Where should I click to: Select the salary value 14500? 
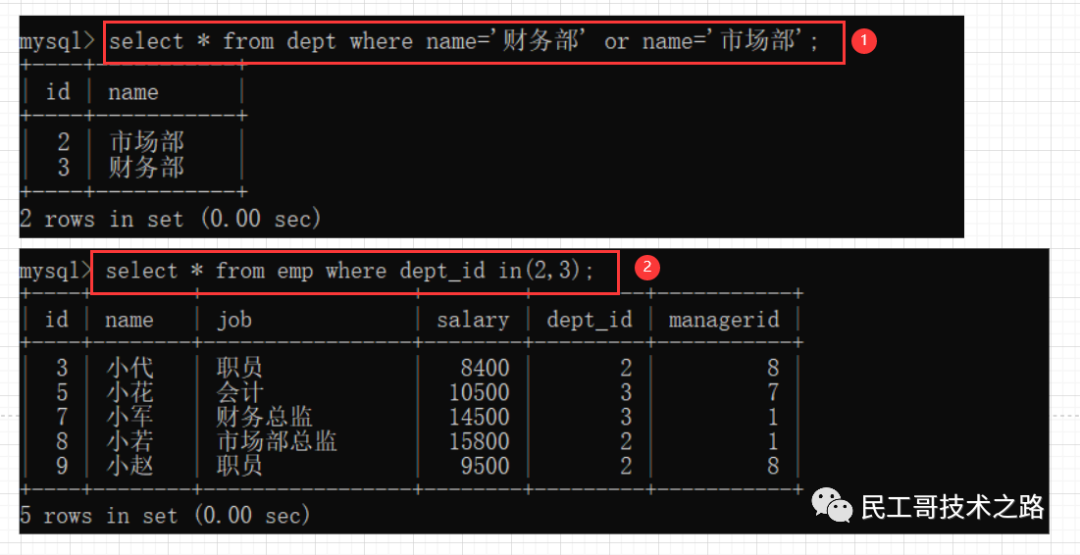[479, 417]
